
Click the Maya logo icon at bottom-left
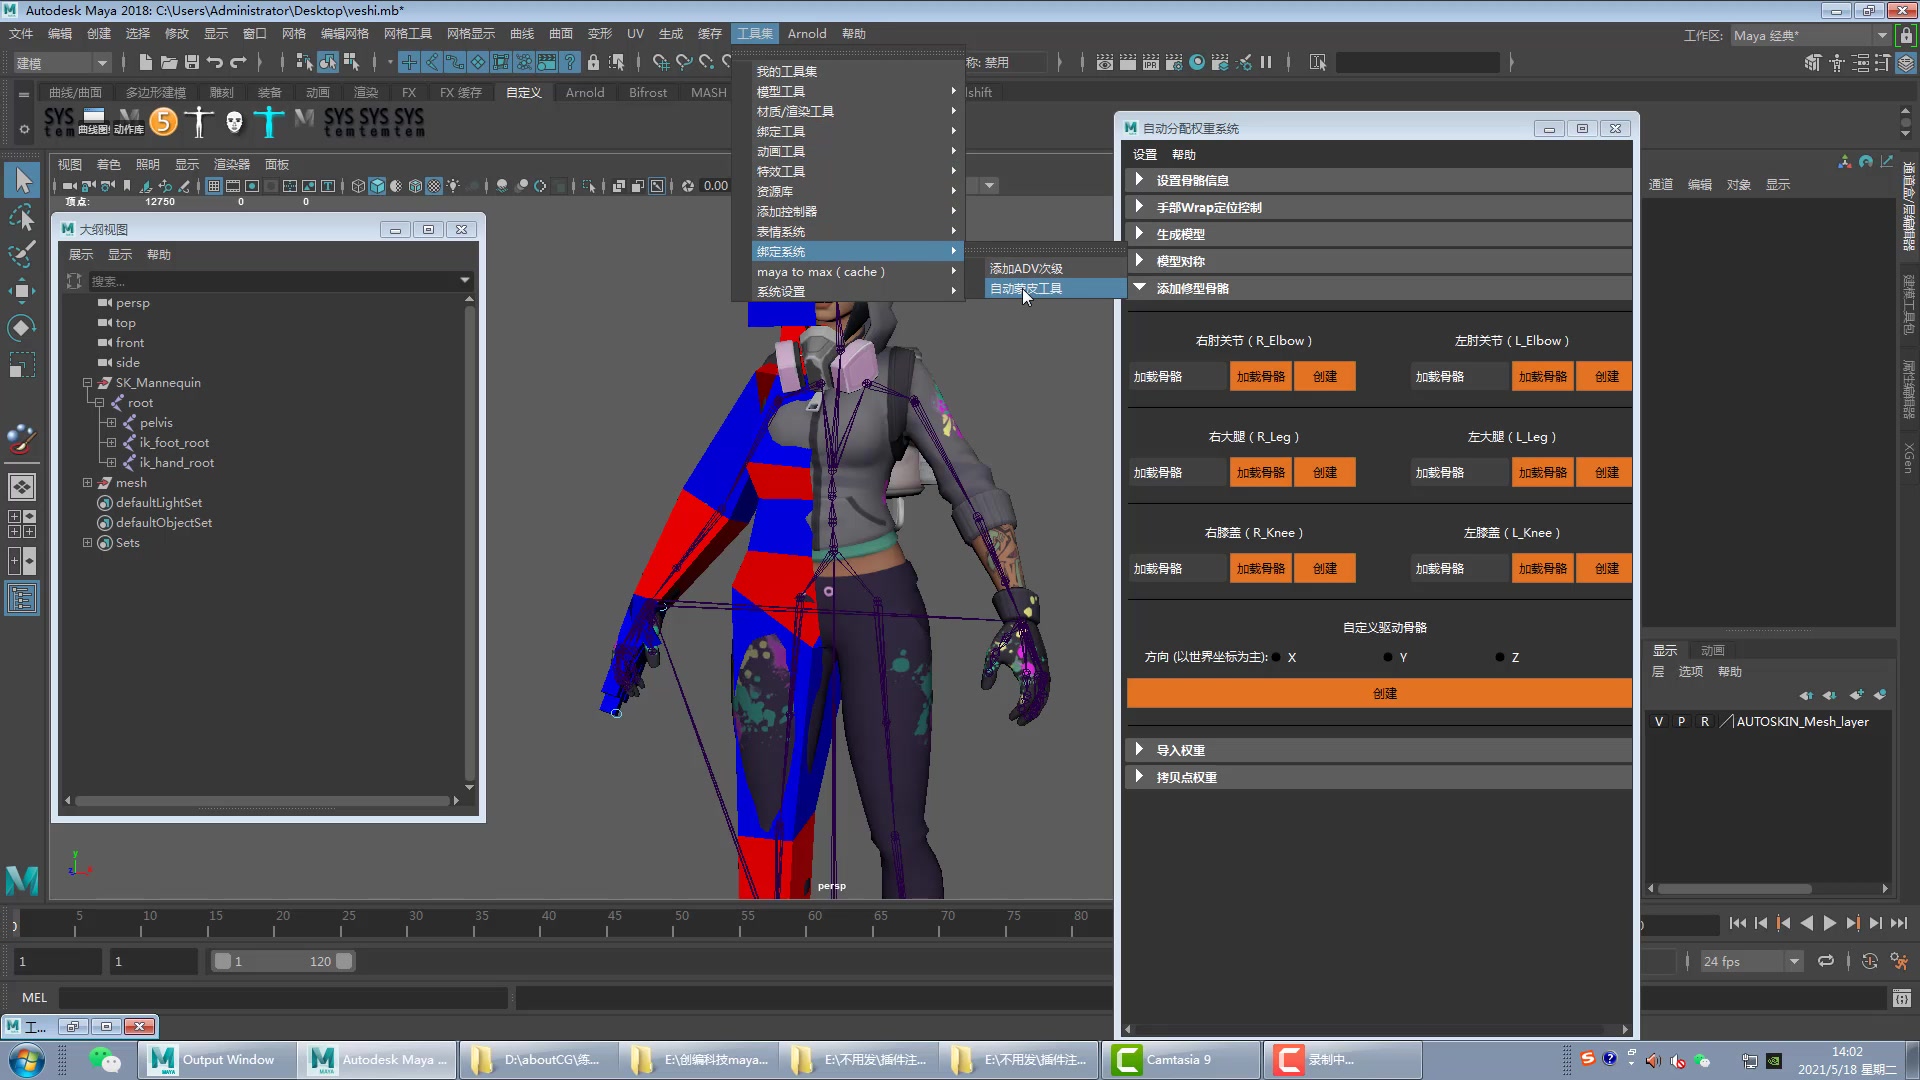(x=22, y=880)
